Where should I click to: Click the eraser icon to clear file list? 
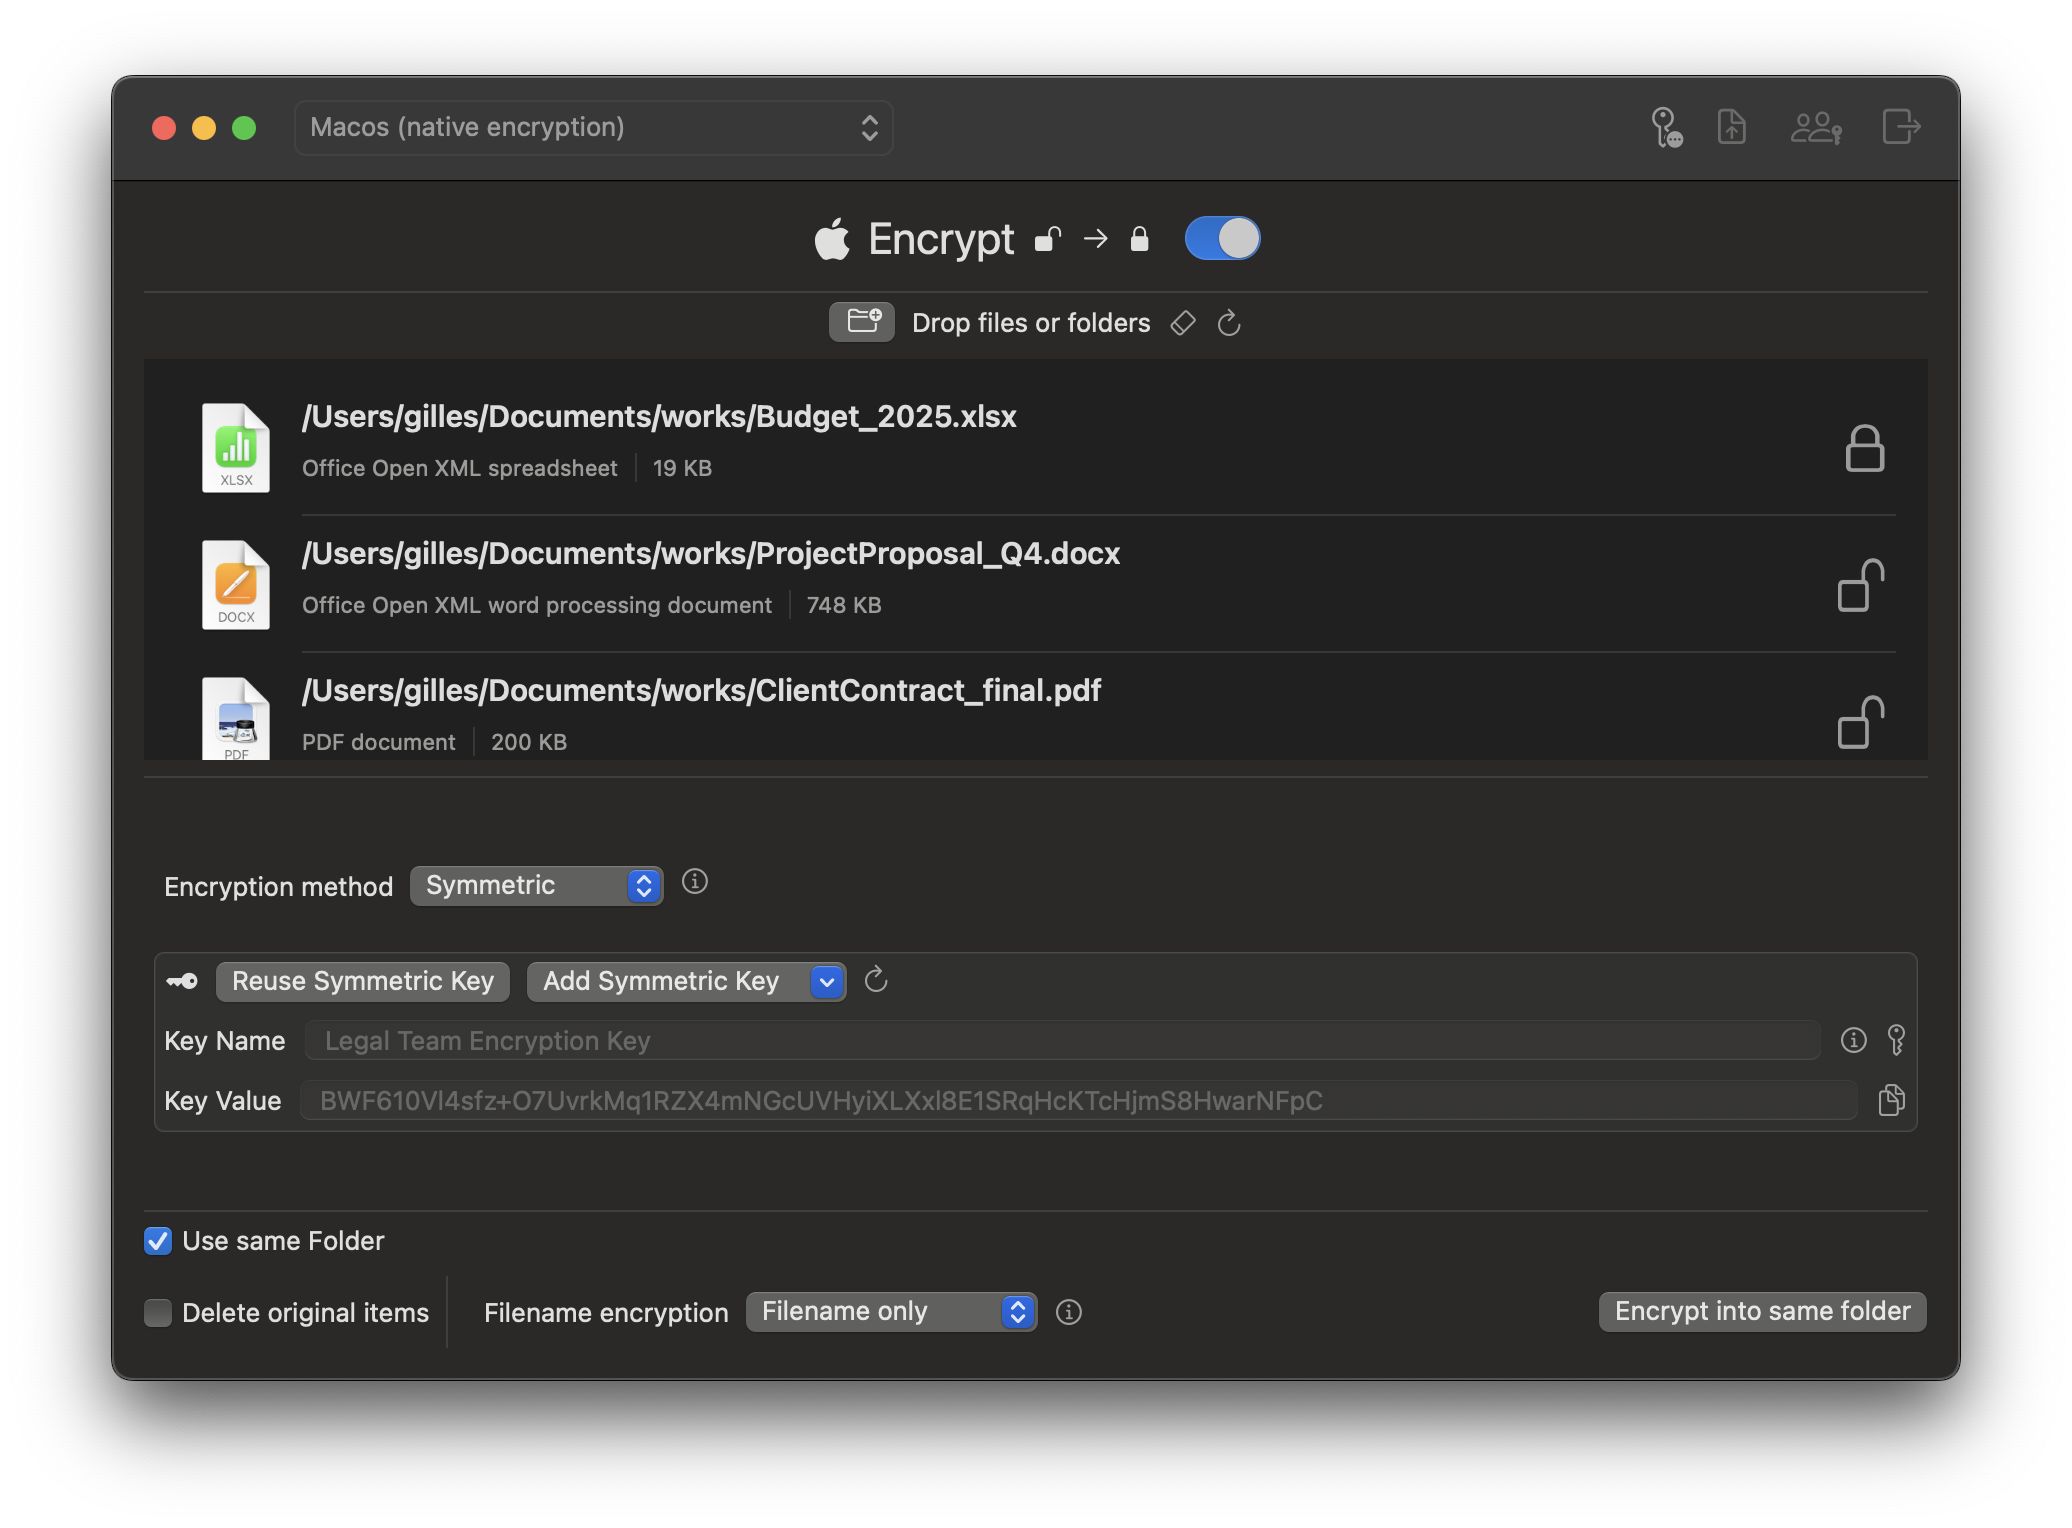(1183, 323)
